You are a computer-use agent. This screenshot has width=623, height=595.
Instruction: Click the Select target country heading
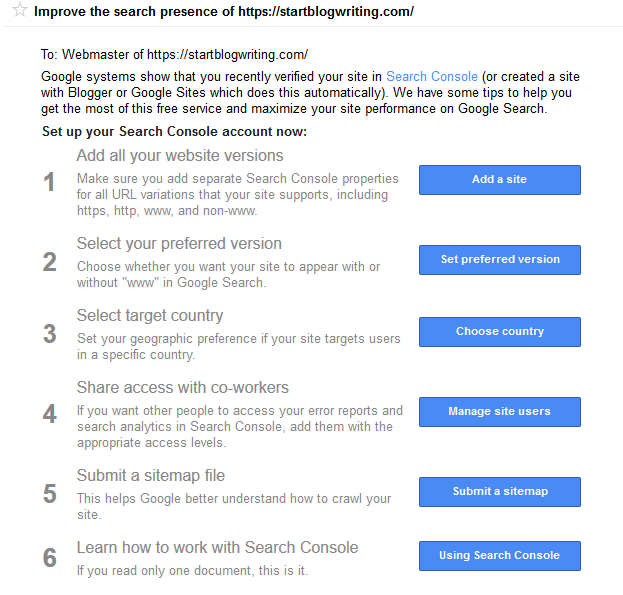150,315
